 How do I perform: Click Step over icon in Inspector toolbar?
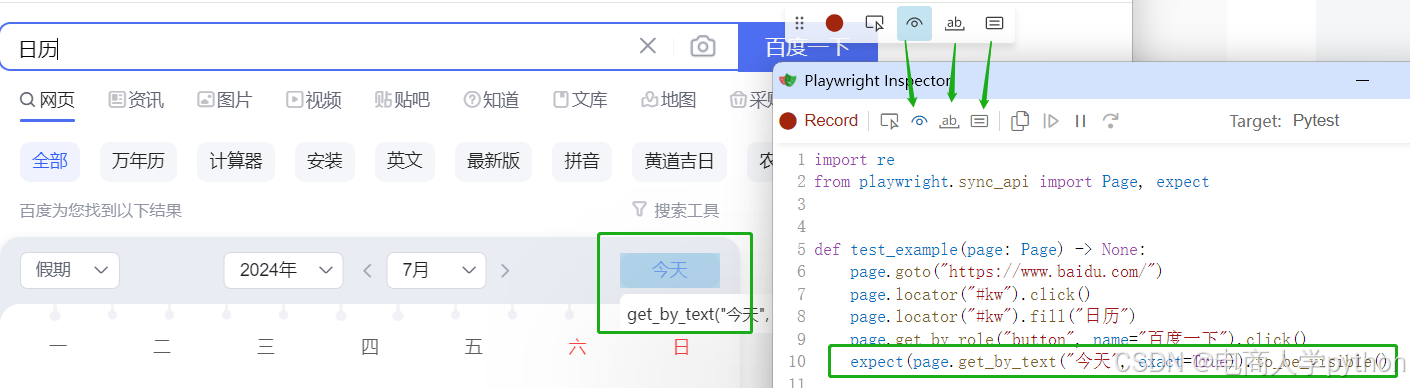tap(1110, 121)
